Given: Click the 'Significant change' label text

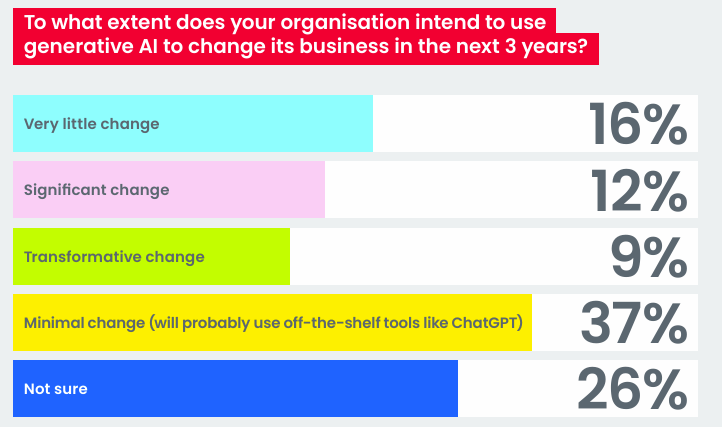Looking at the screenshot, I should point(97,190).
